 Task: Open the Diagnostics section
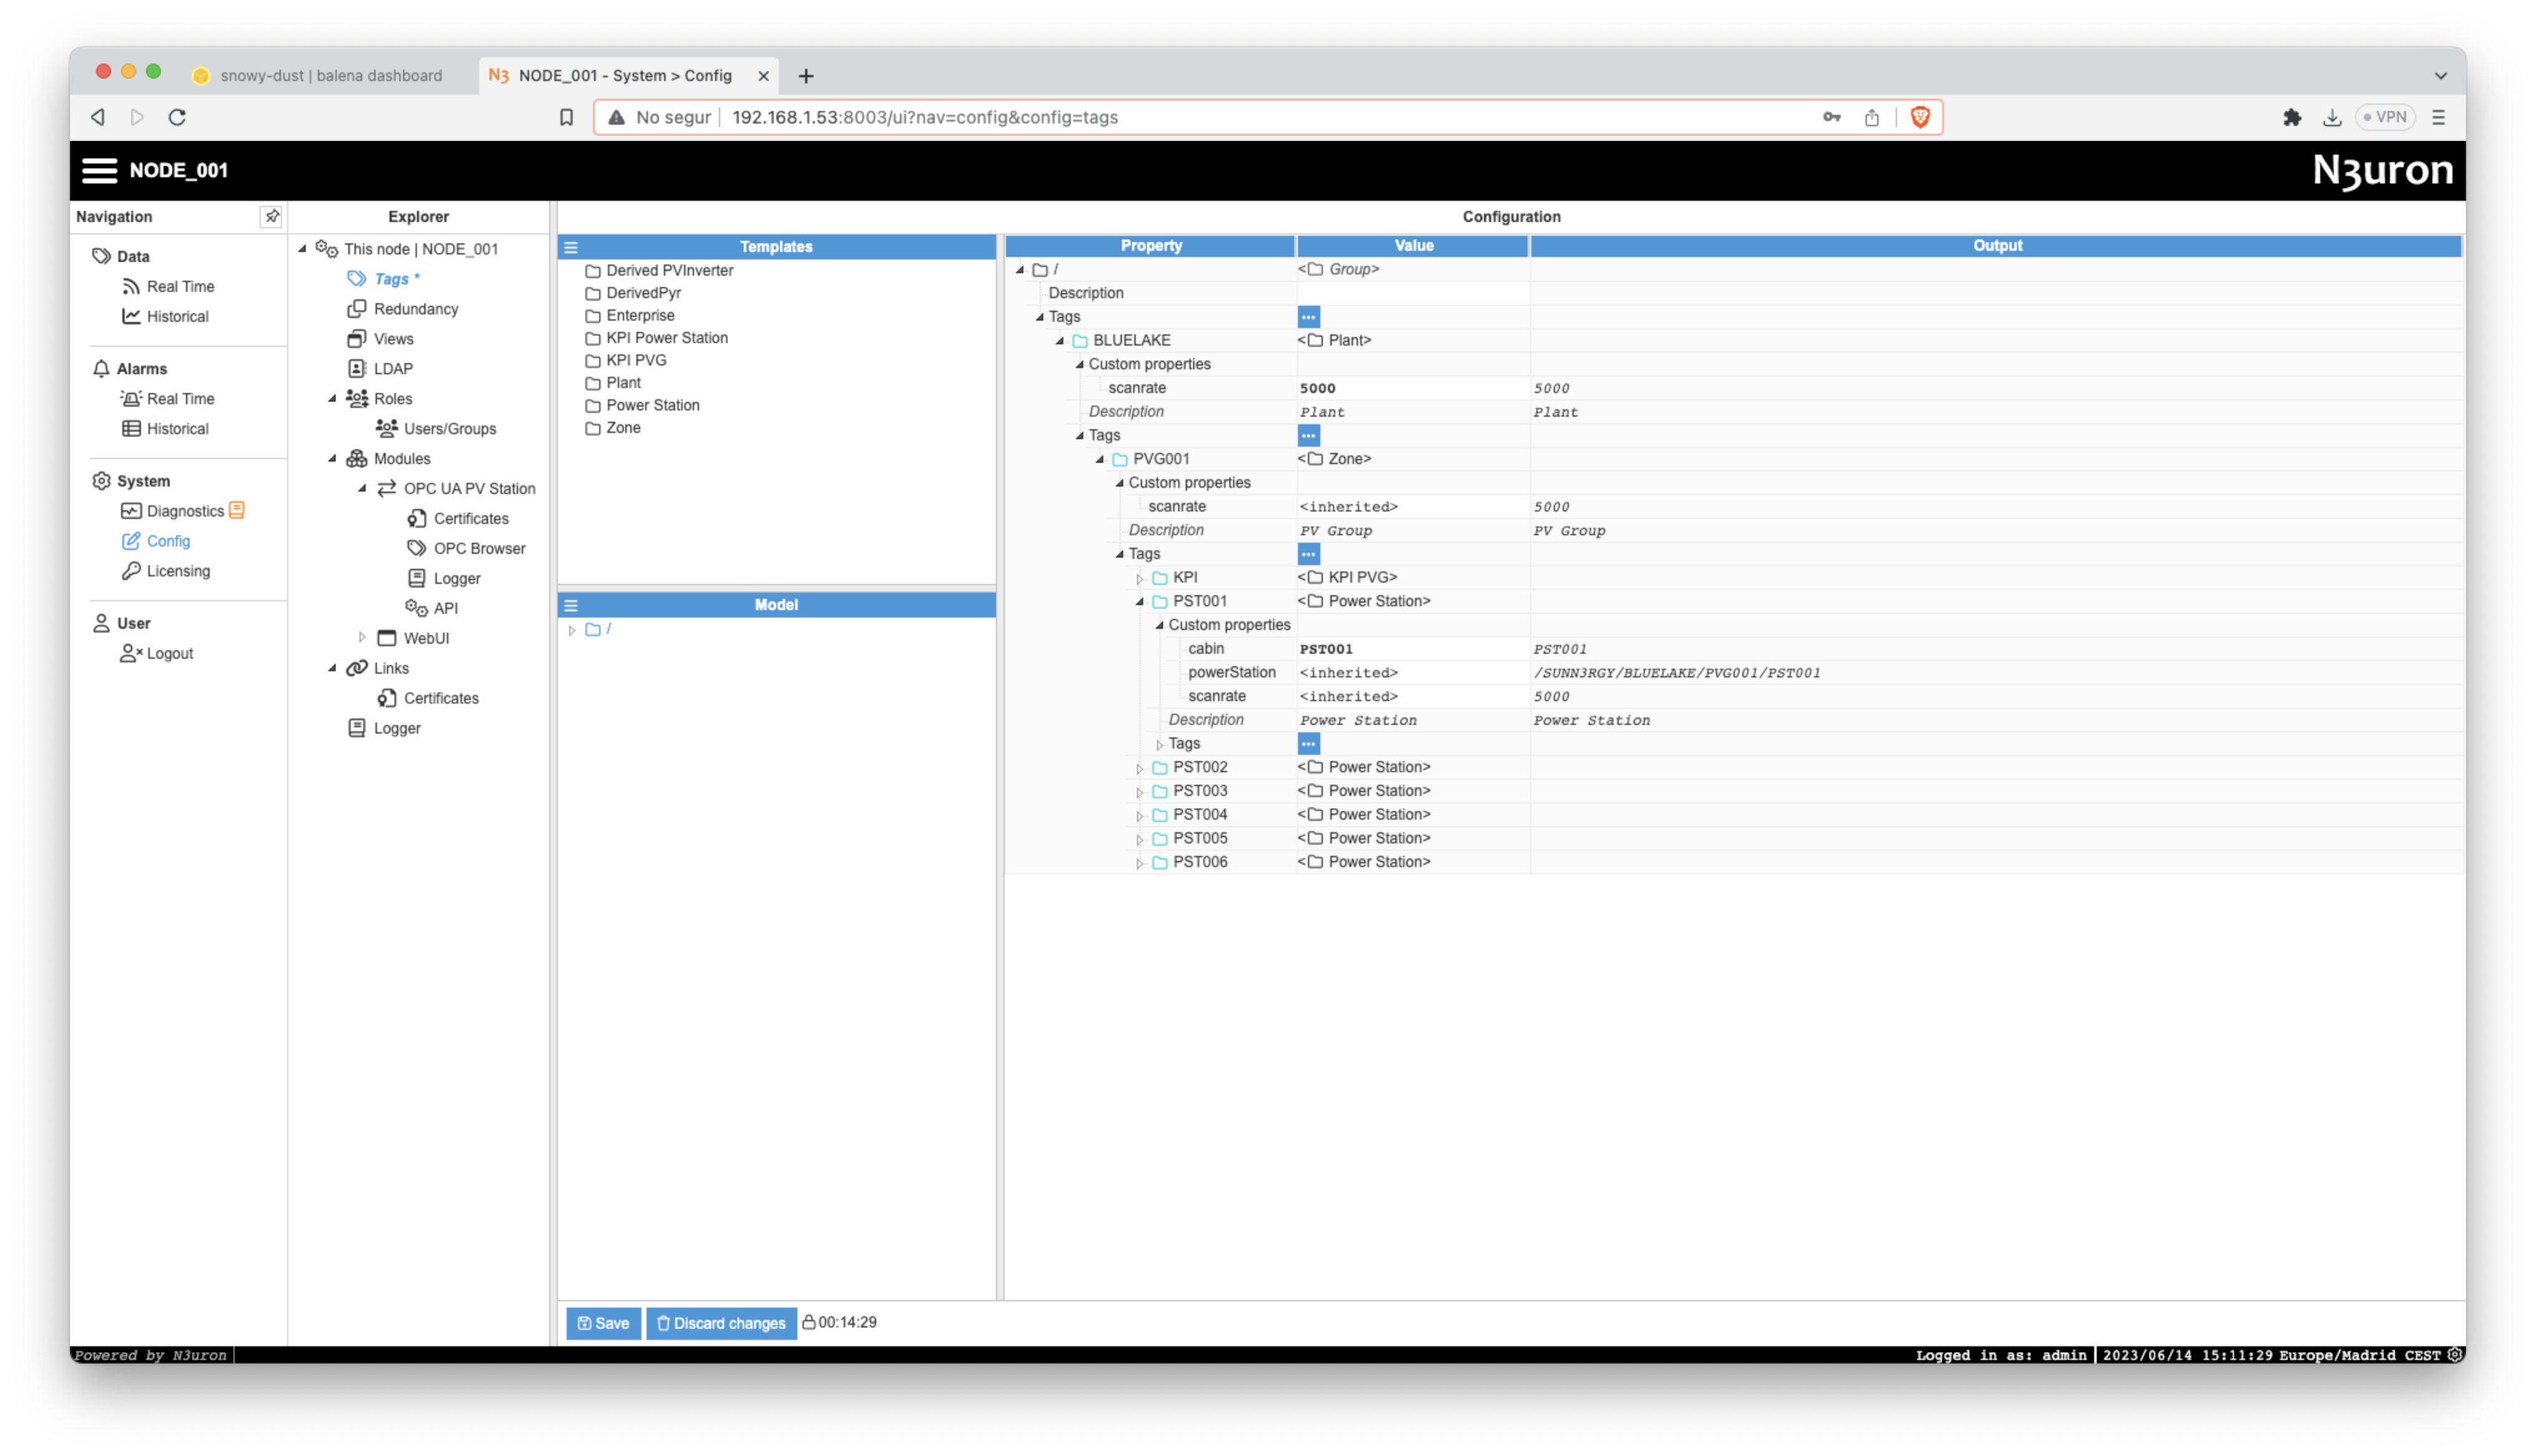point(185,511)
